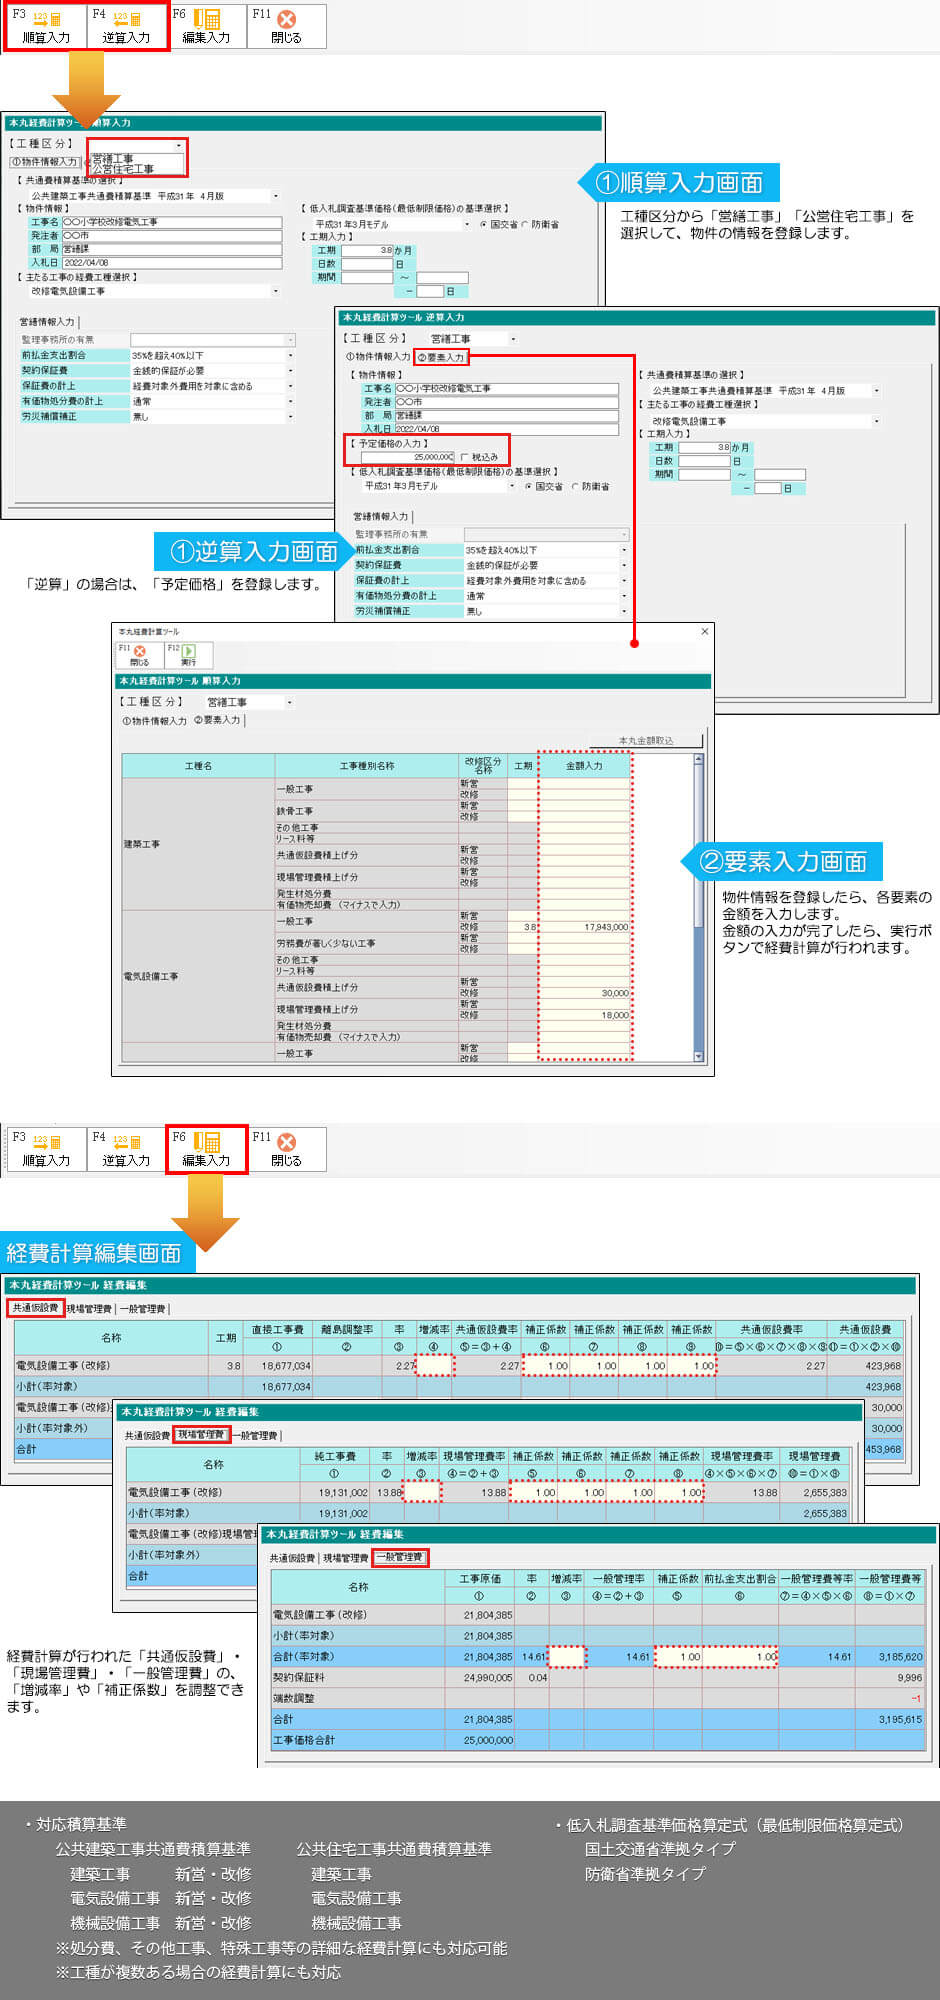This screenshot has width=940, height=2000.
Task: Click F4 逆算入力 icon in top toolbar
Action: point(126,27)
